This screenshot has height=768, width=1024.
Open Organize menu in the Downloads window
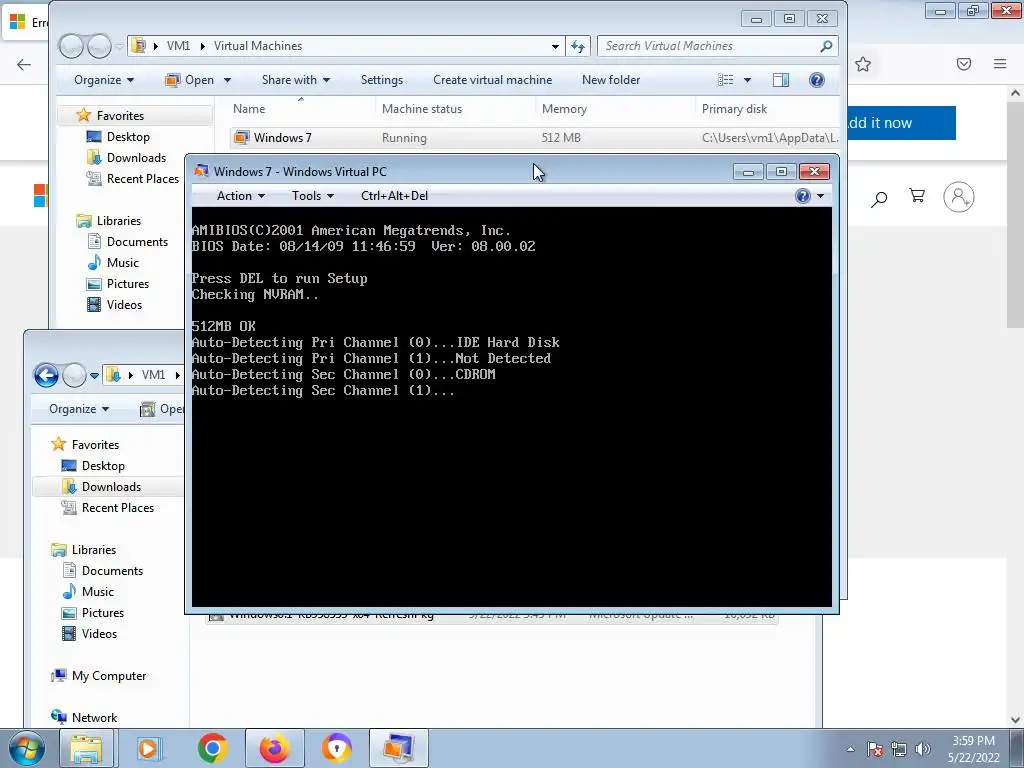point(79,409)
